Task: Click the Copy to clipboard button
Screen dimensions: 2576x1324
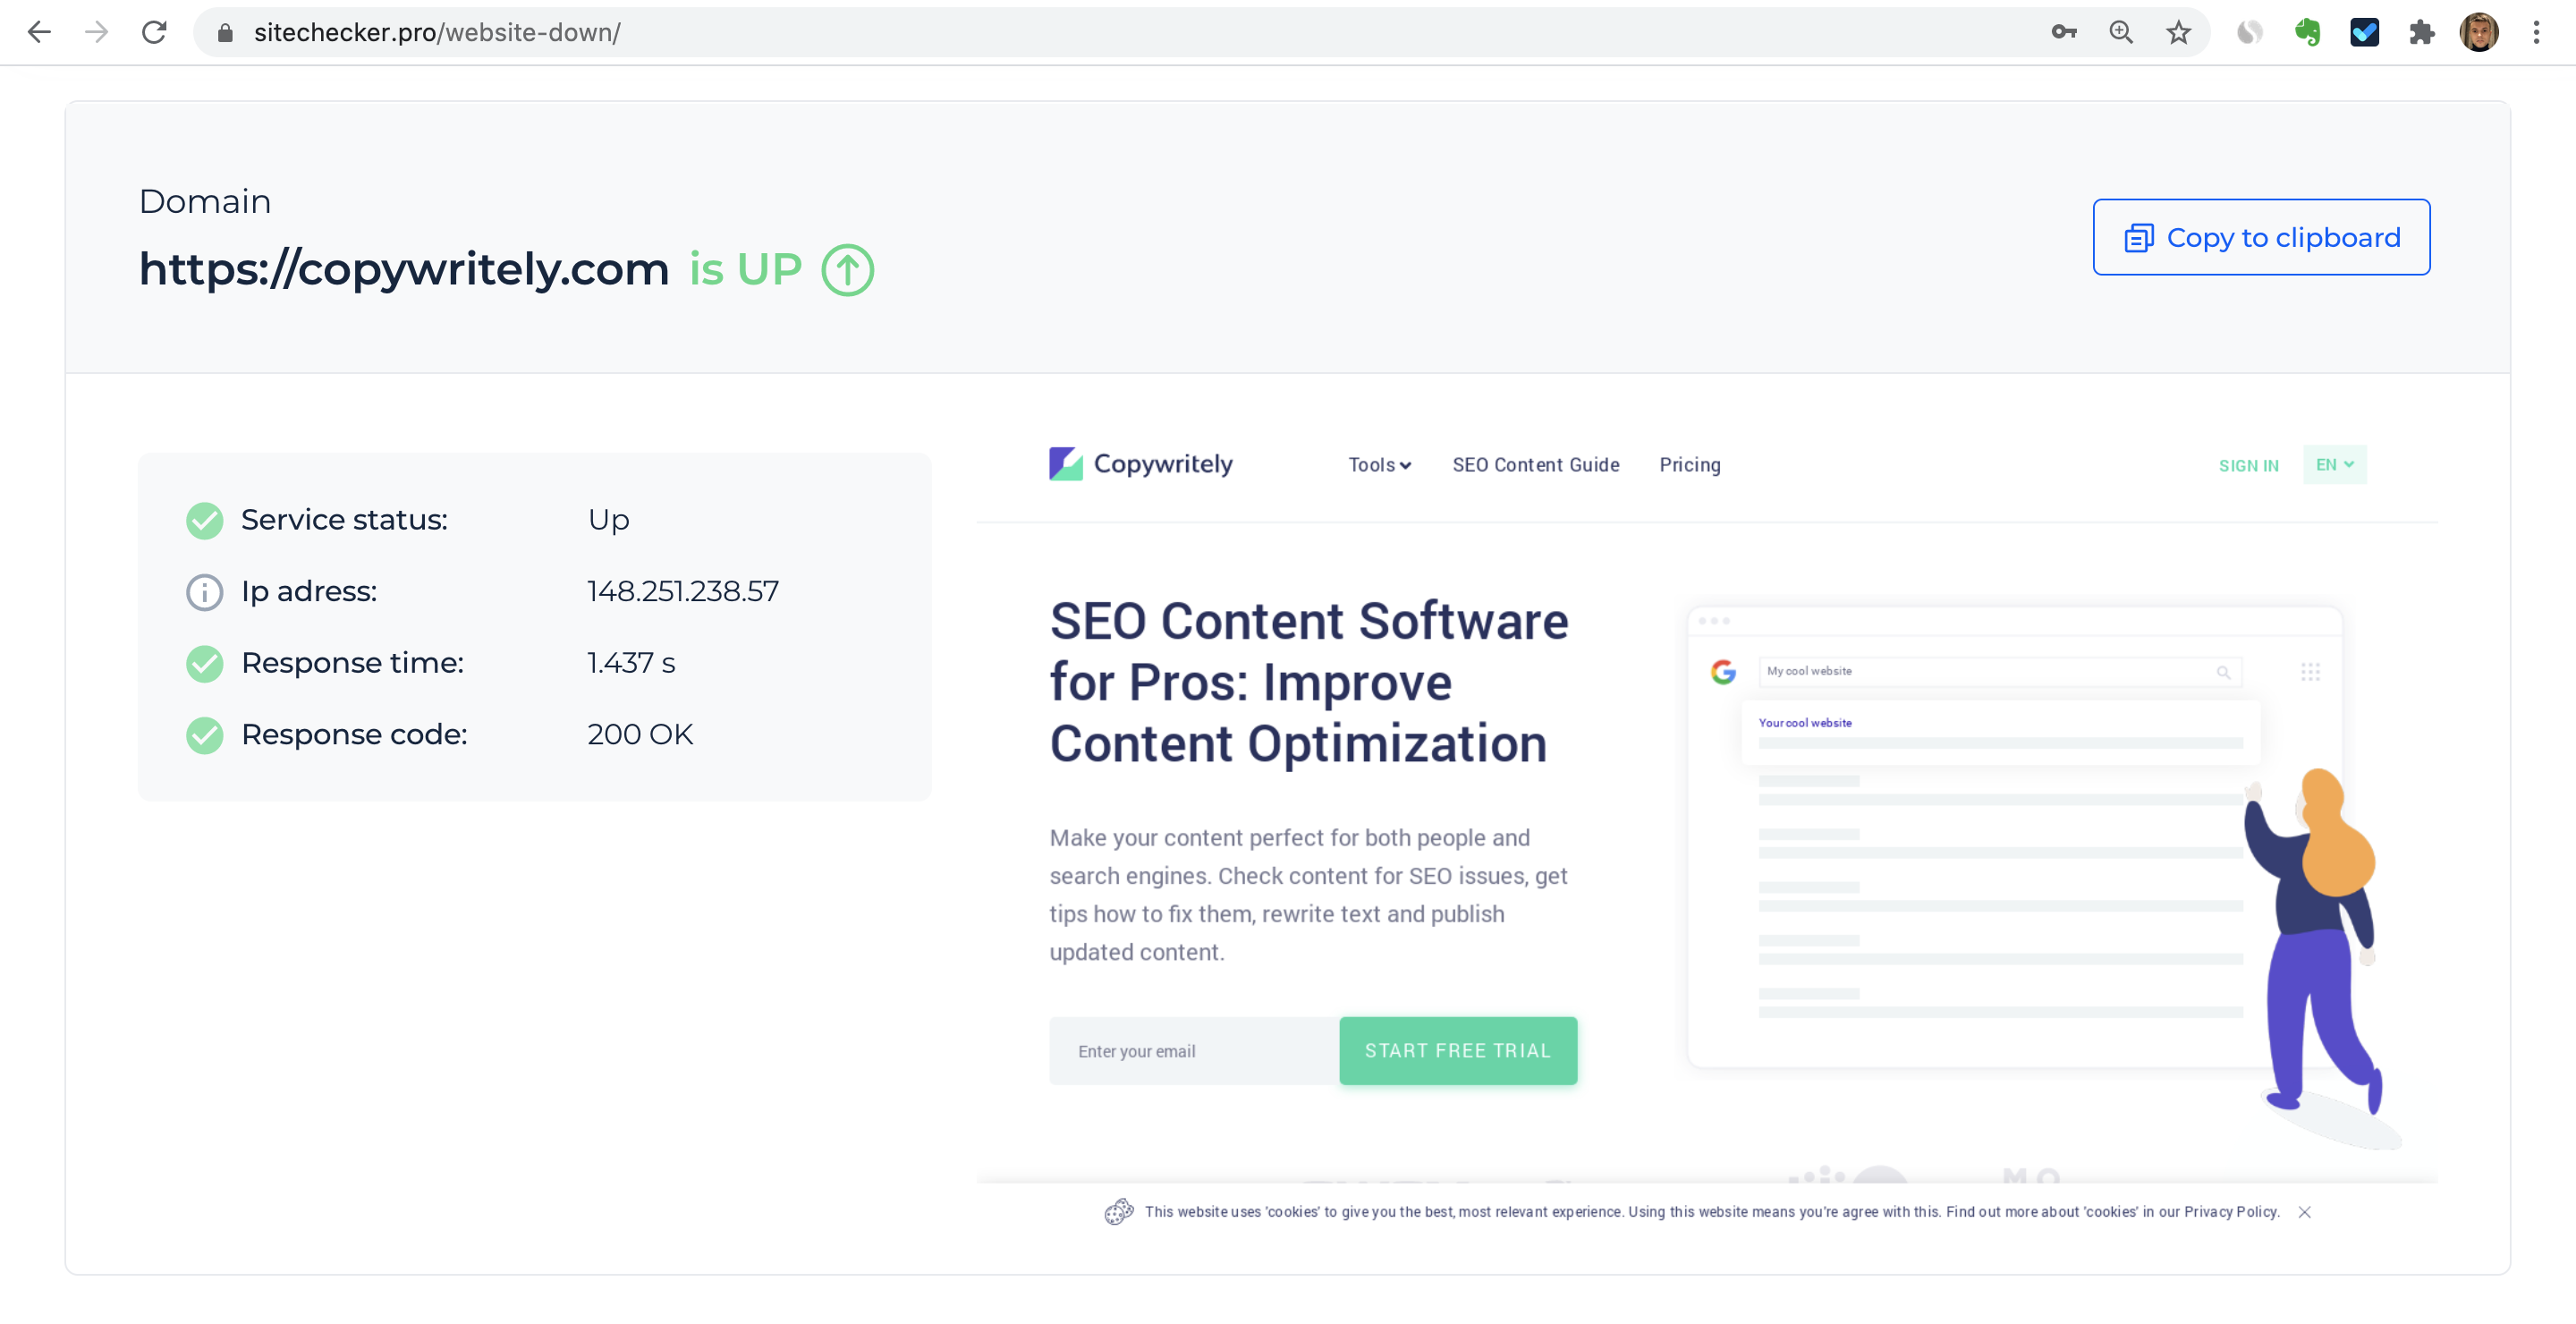Action: point(2262,236)
